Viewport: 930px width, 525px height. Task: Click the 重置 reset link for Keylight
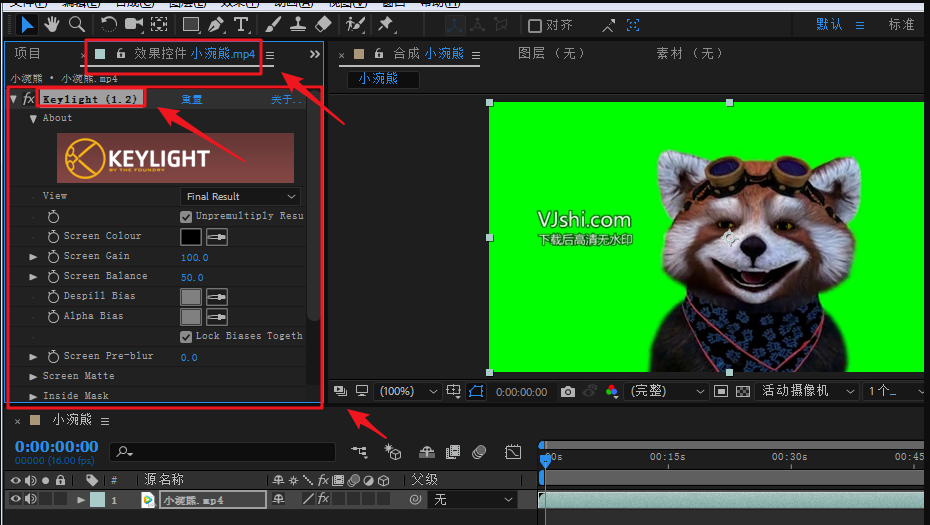coord(192,100)
